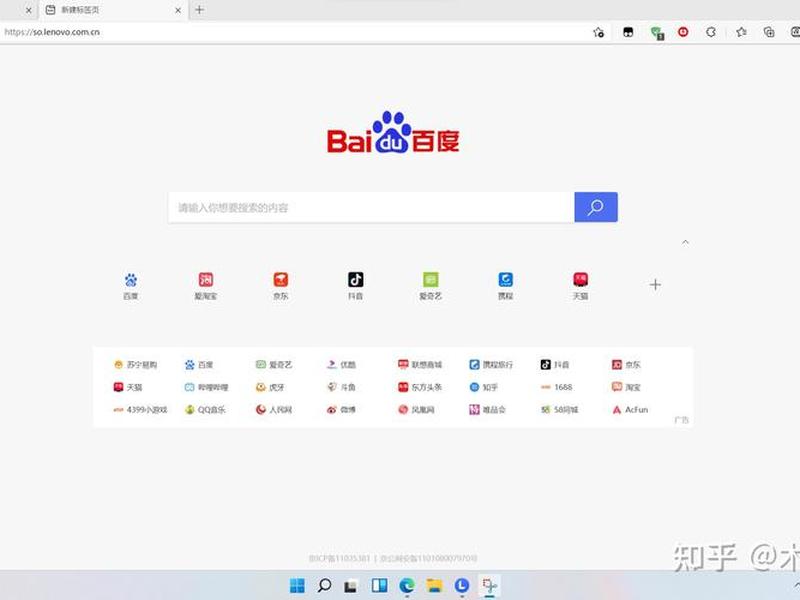Open File Explorer from the taskbar
800x600 pixels.
434,586
